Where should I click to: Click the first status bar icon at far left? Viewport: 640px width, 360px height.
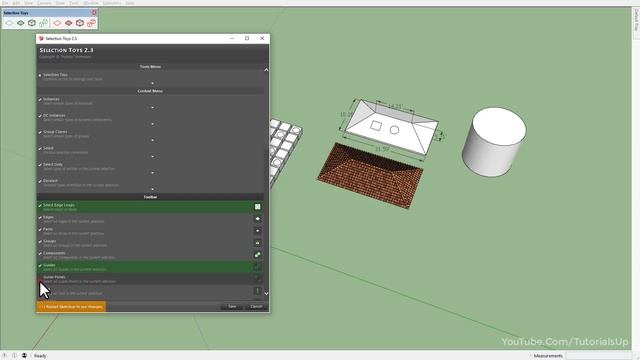point(4,356)
